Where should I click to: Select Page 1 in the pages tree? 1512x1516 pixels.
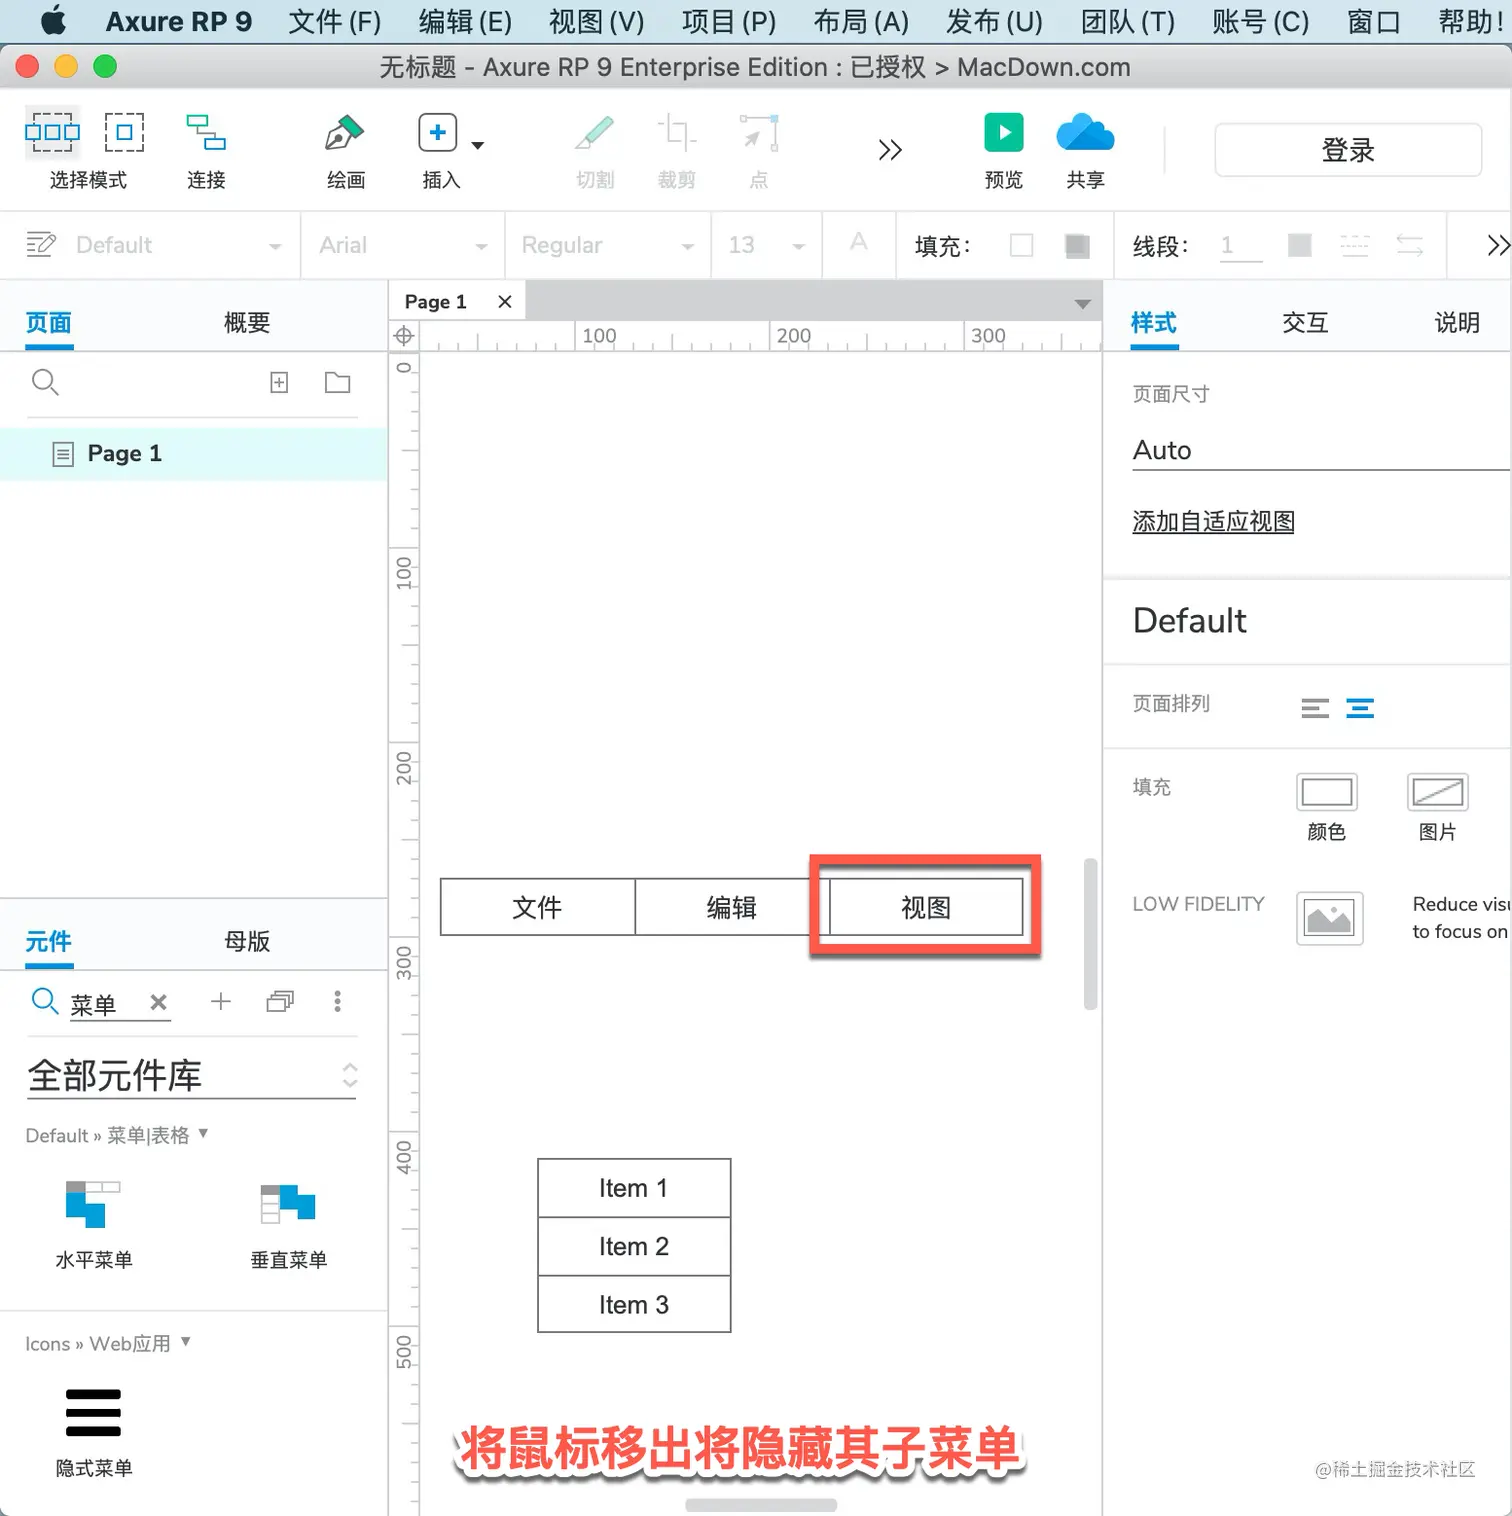click(x=193, y=454)
